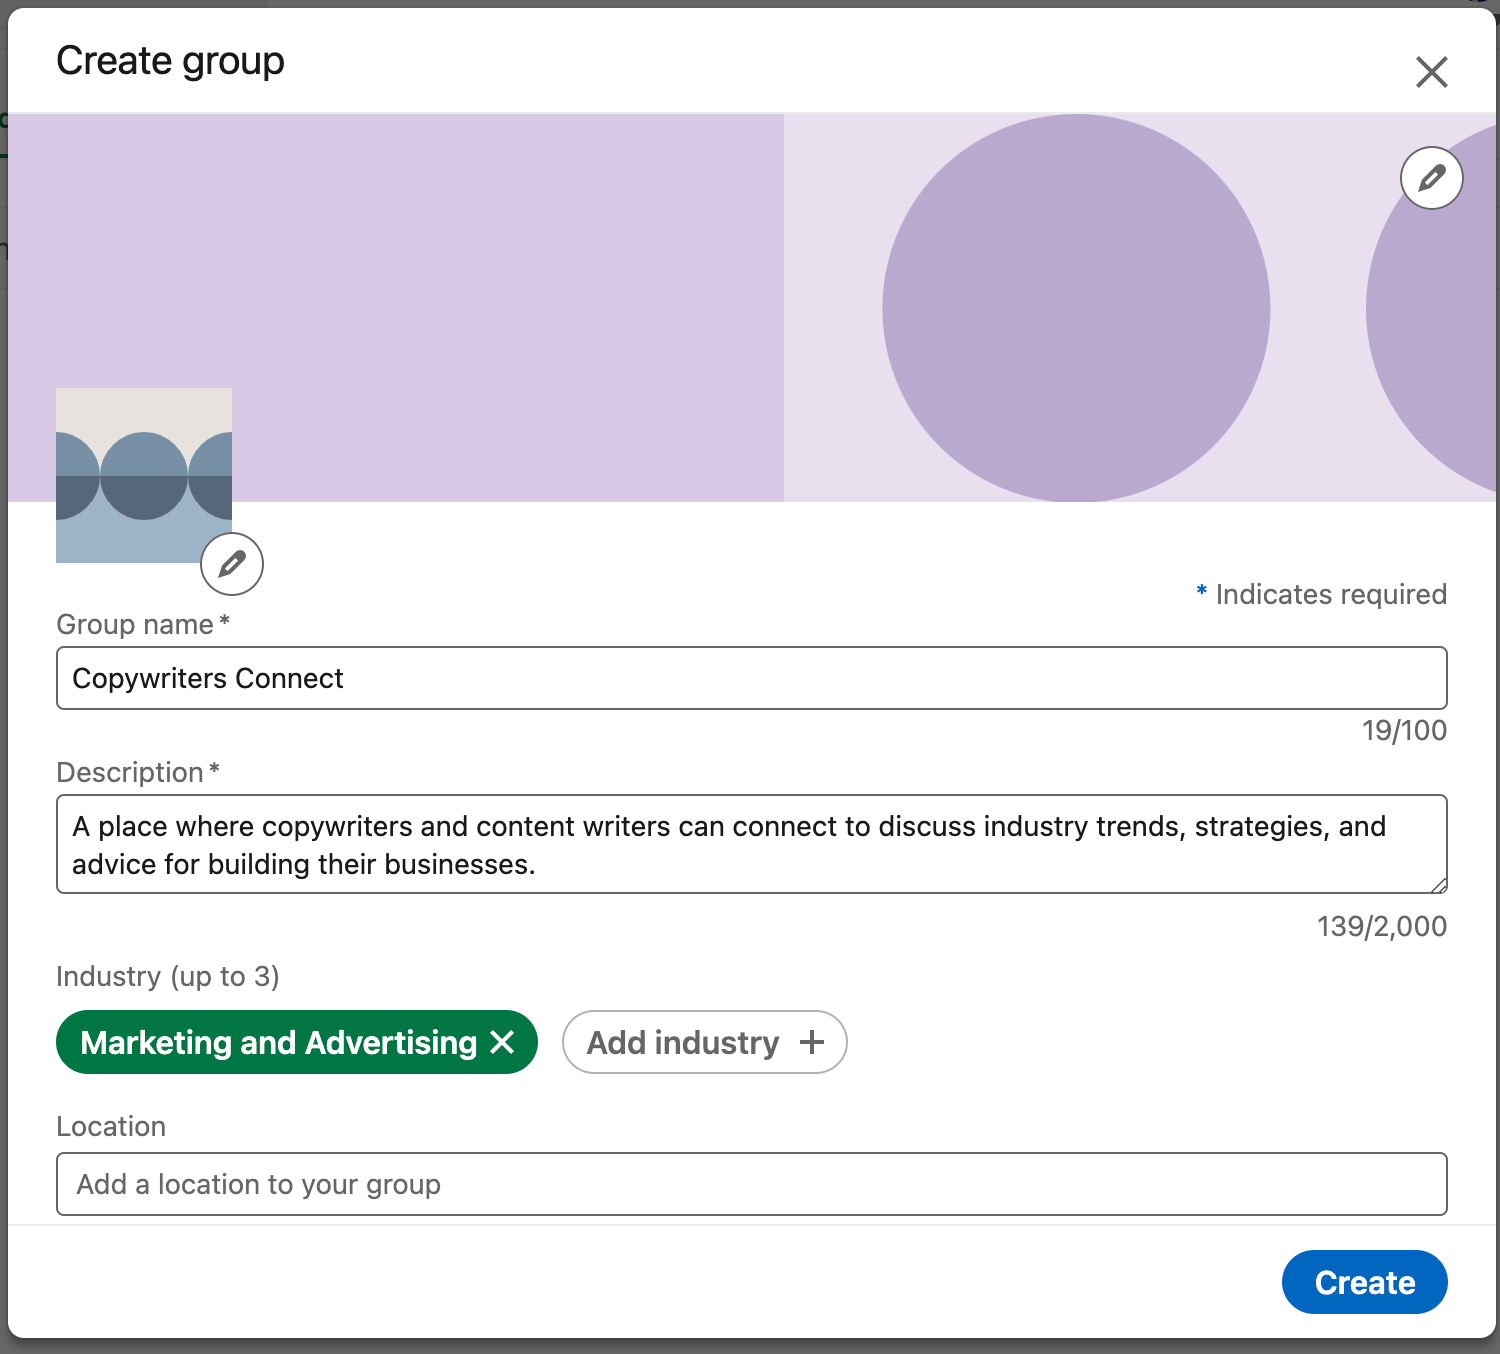Click inside the Description text area
Image resolution: width=1500 pixels, height=1354 pixels.
750,844
